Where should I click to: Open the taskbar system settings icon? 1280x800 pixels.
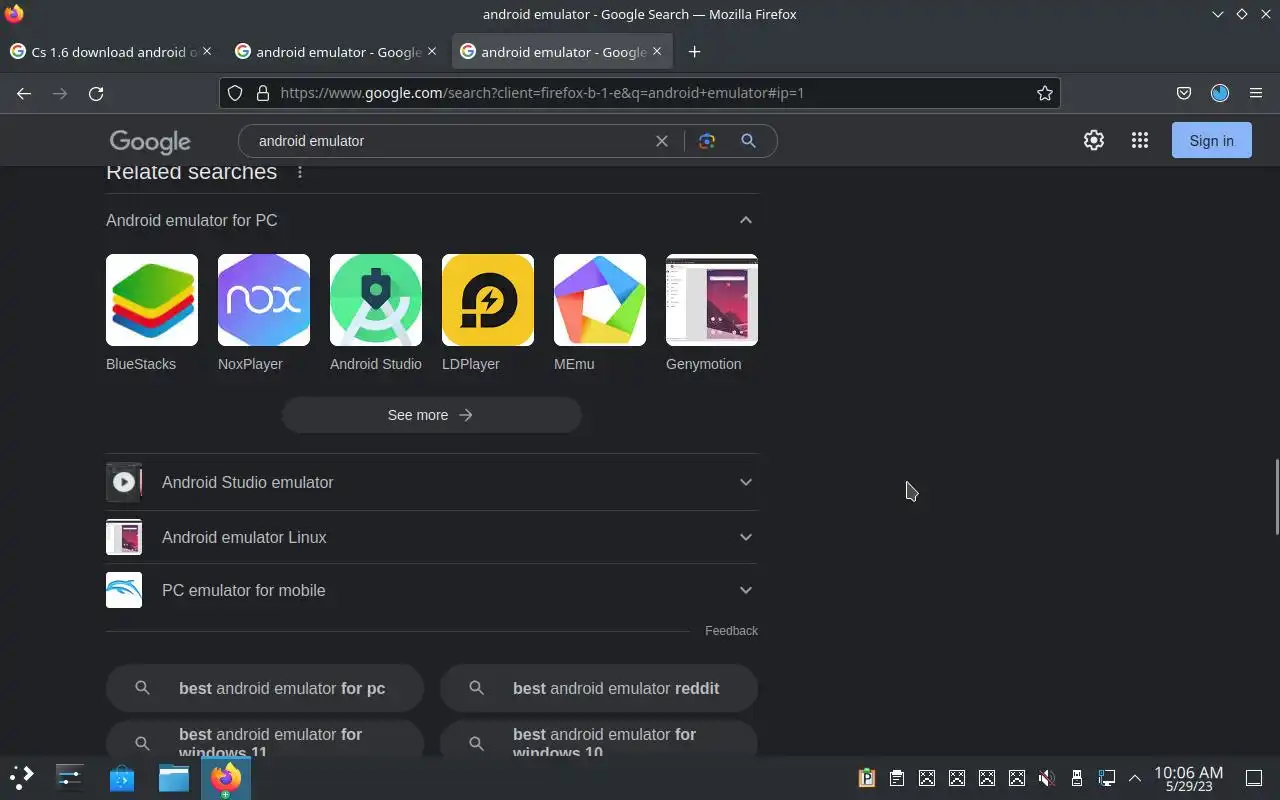[x=70, y=777]
